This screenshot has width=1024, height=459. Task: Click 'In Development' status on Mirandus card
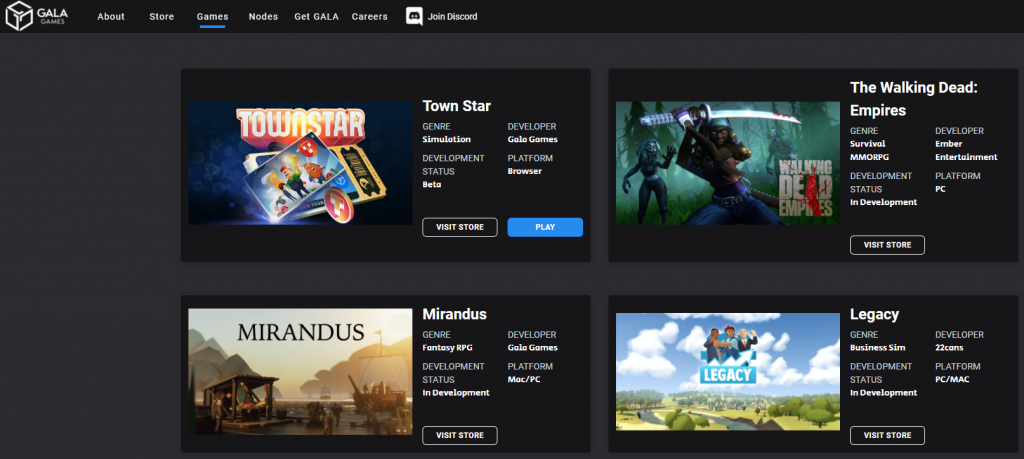click(456, 392)
